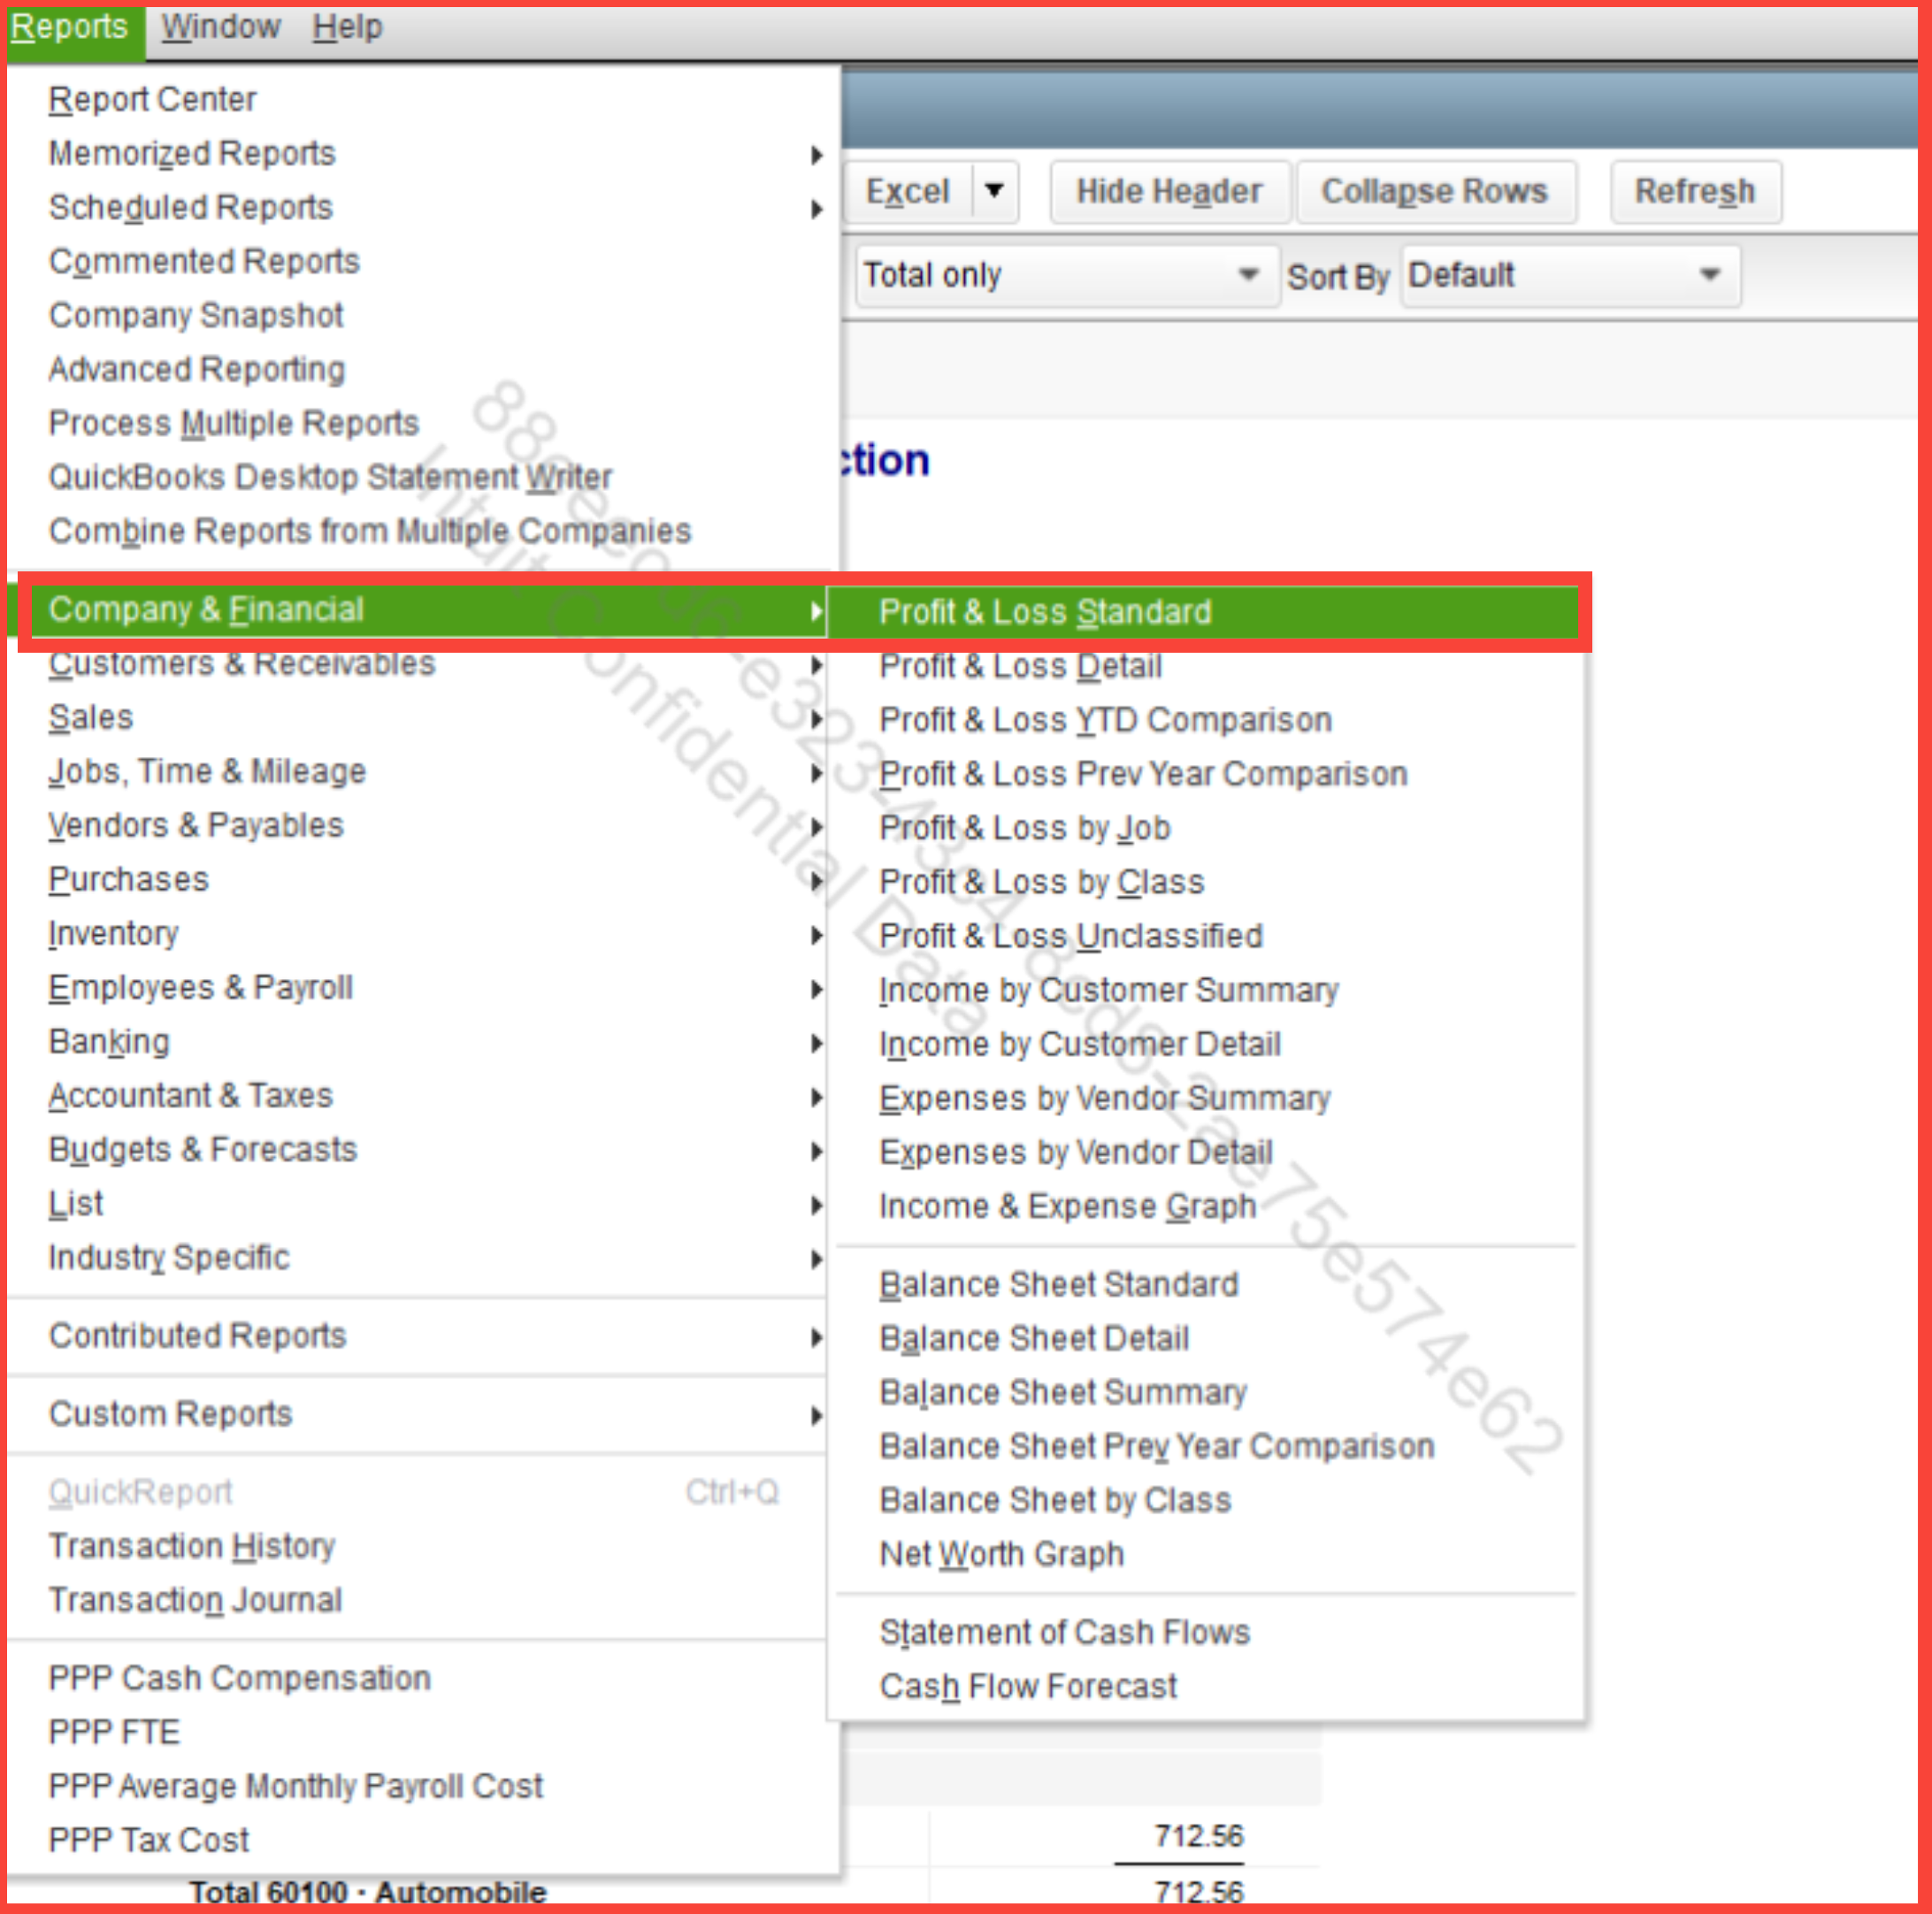
Task: Open Balance Sheet by Class
Action: pyautogui.click(x=1055, y=1500)
